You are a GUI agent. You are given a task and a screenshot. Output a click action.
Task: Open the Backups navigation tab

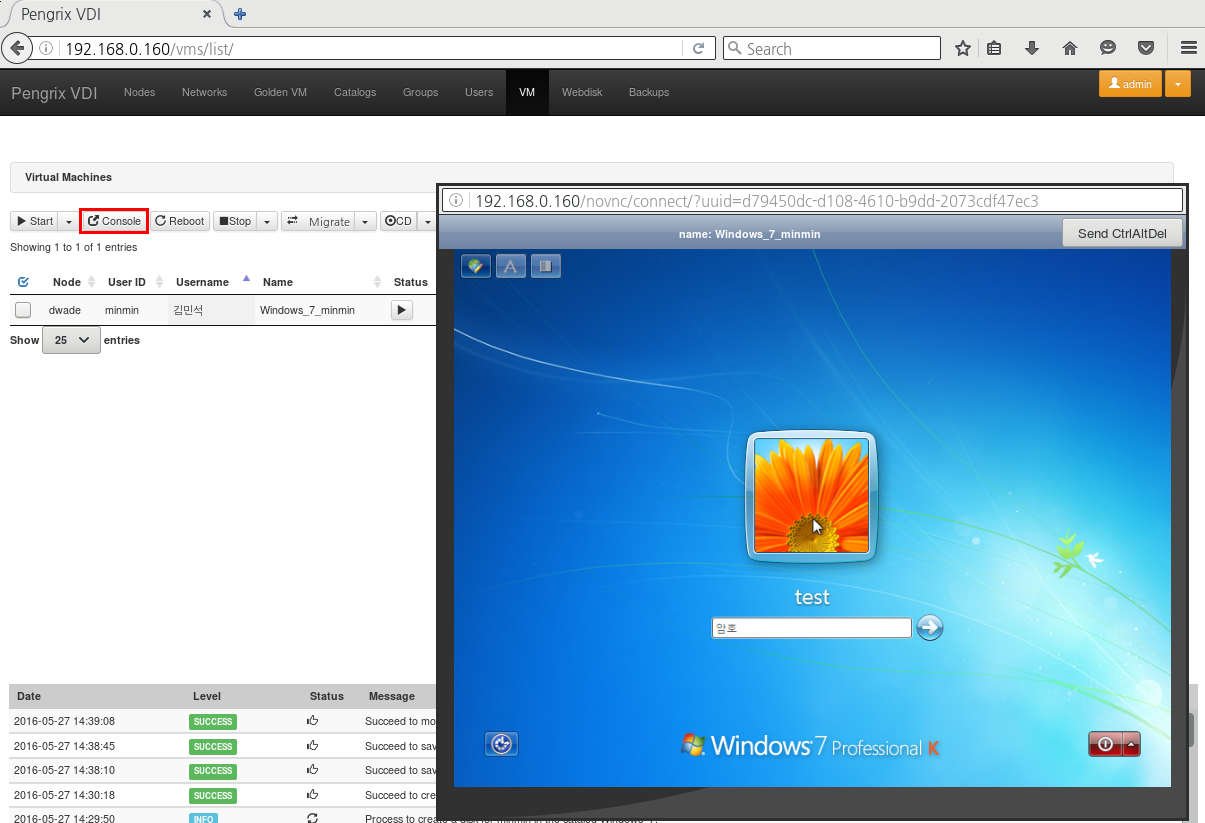(649, 92)
